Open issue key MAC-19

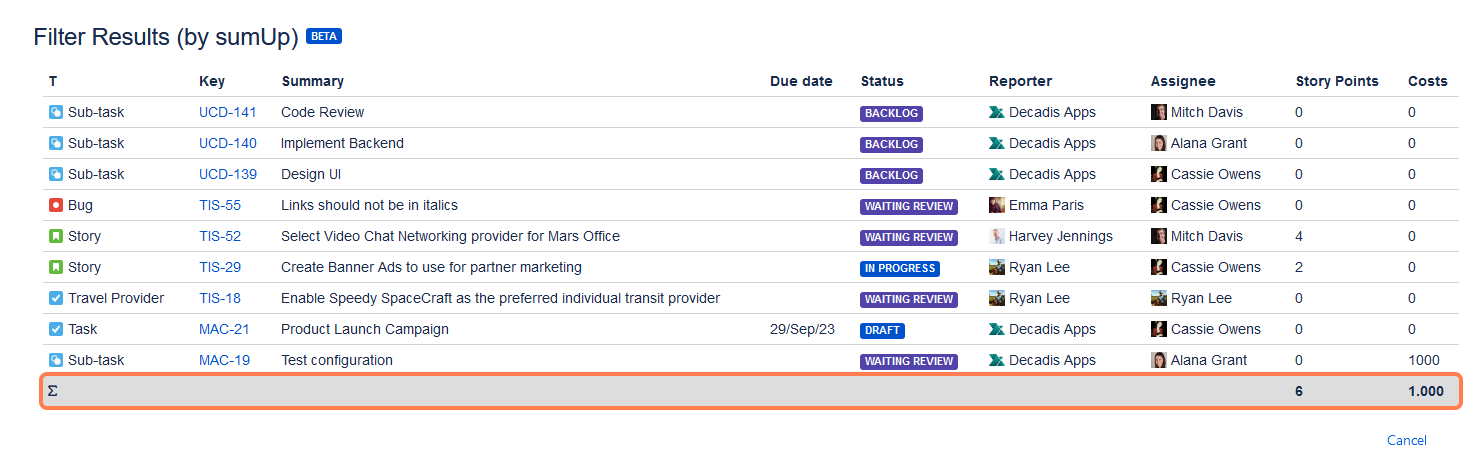pos(225,360)
